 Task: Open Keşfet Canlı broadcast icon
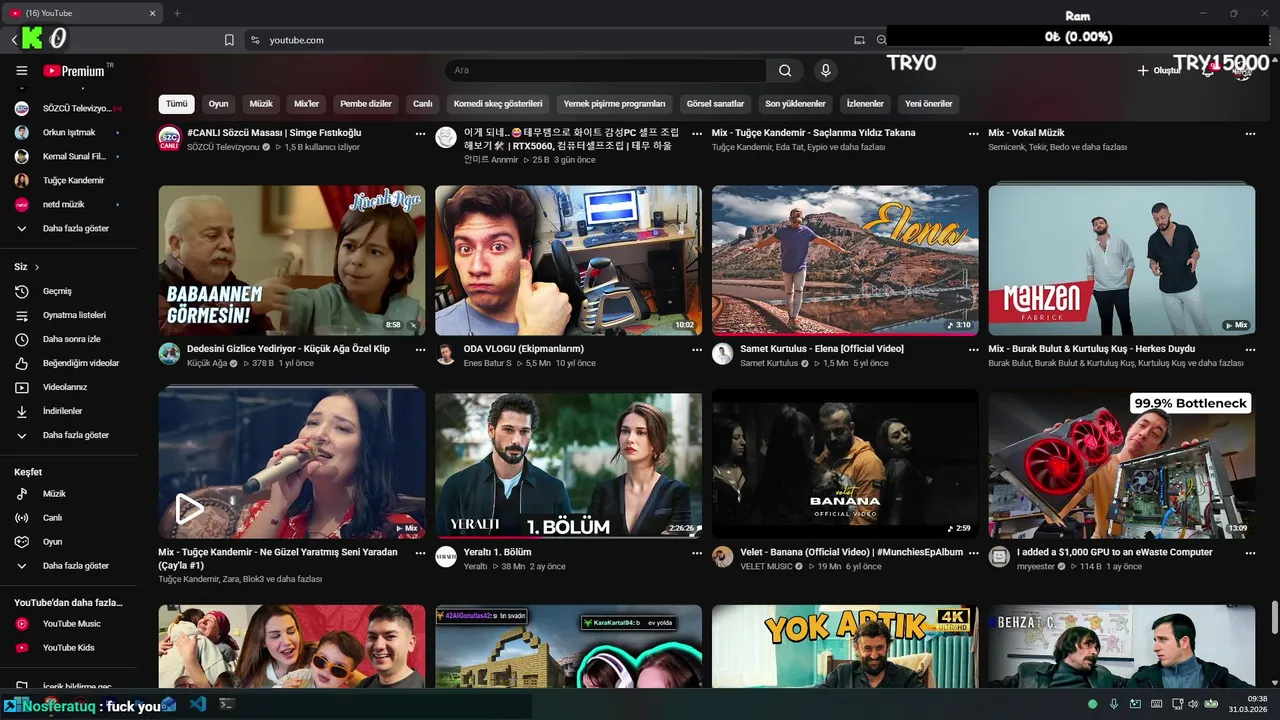pos(21,518)
